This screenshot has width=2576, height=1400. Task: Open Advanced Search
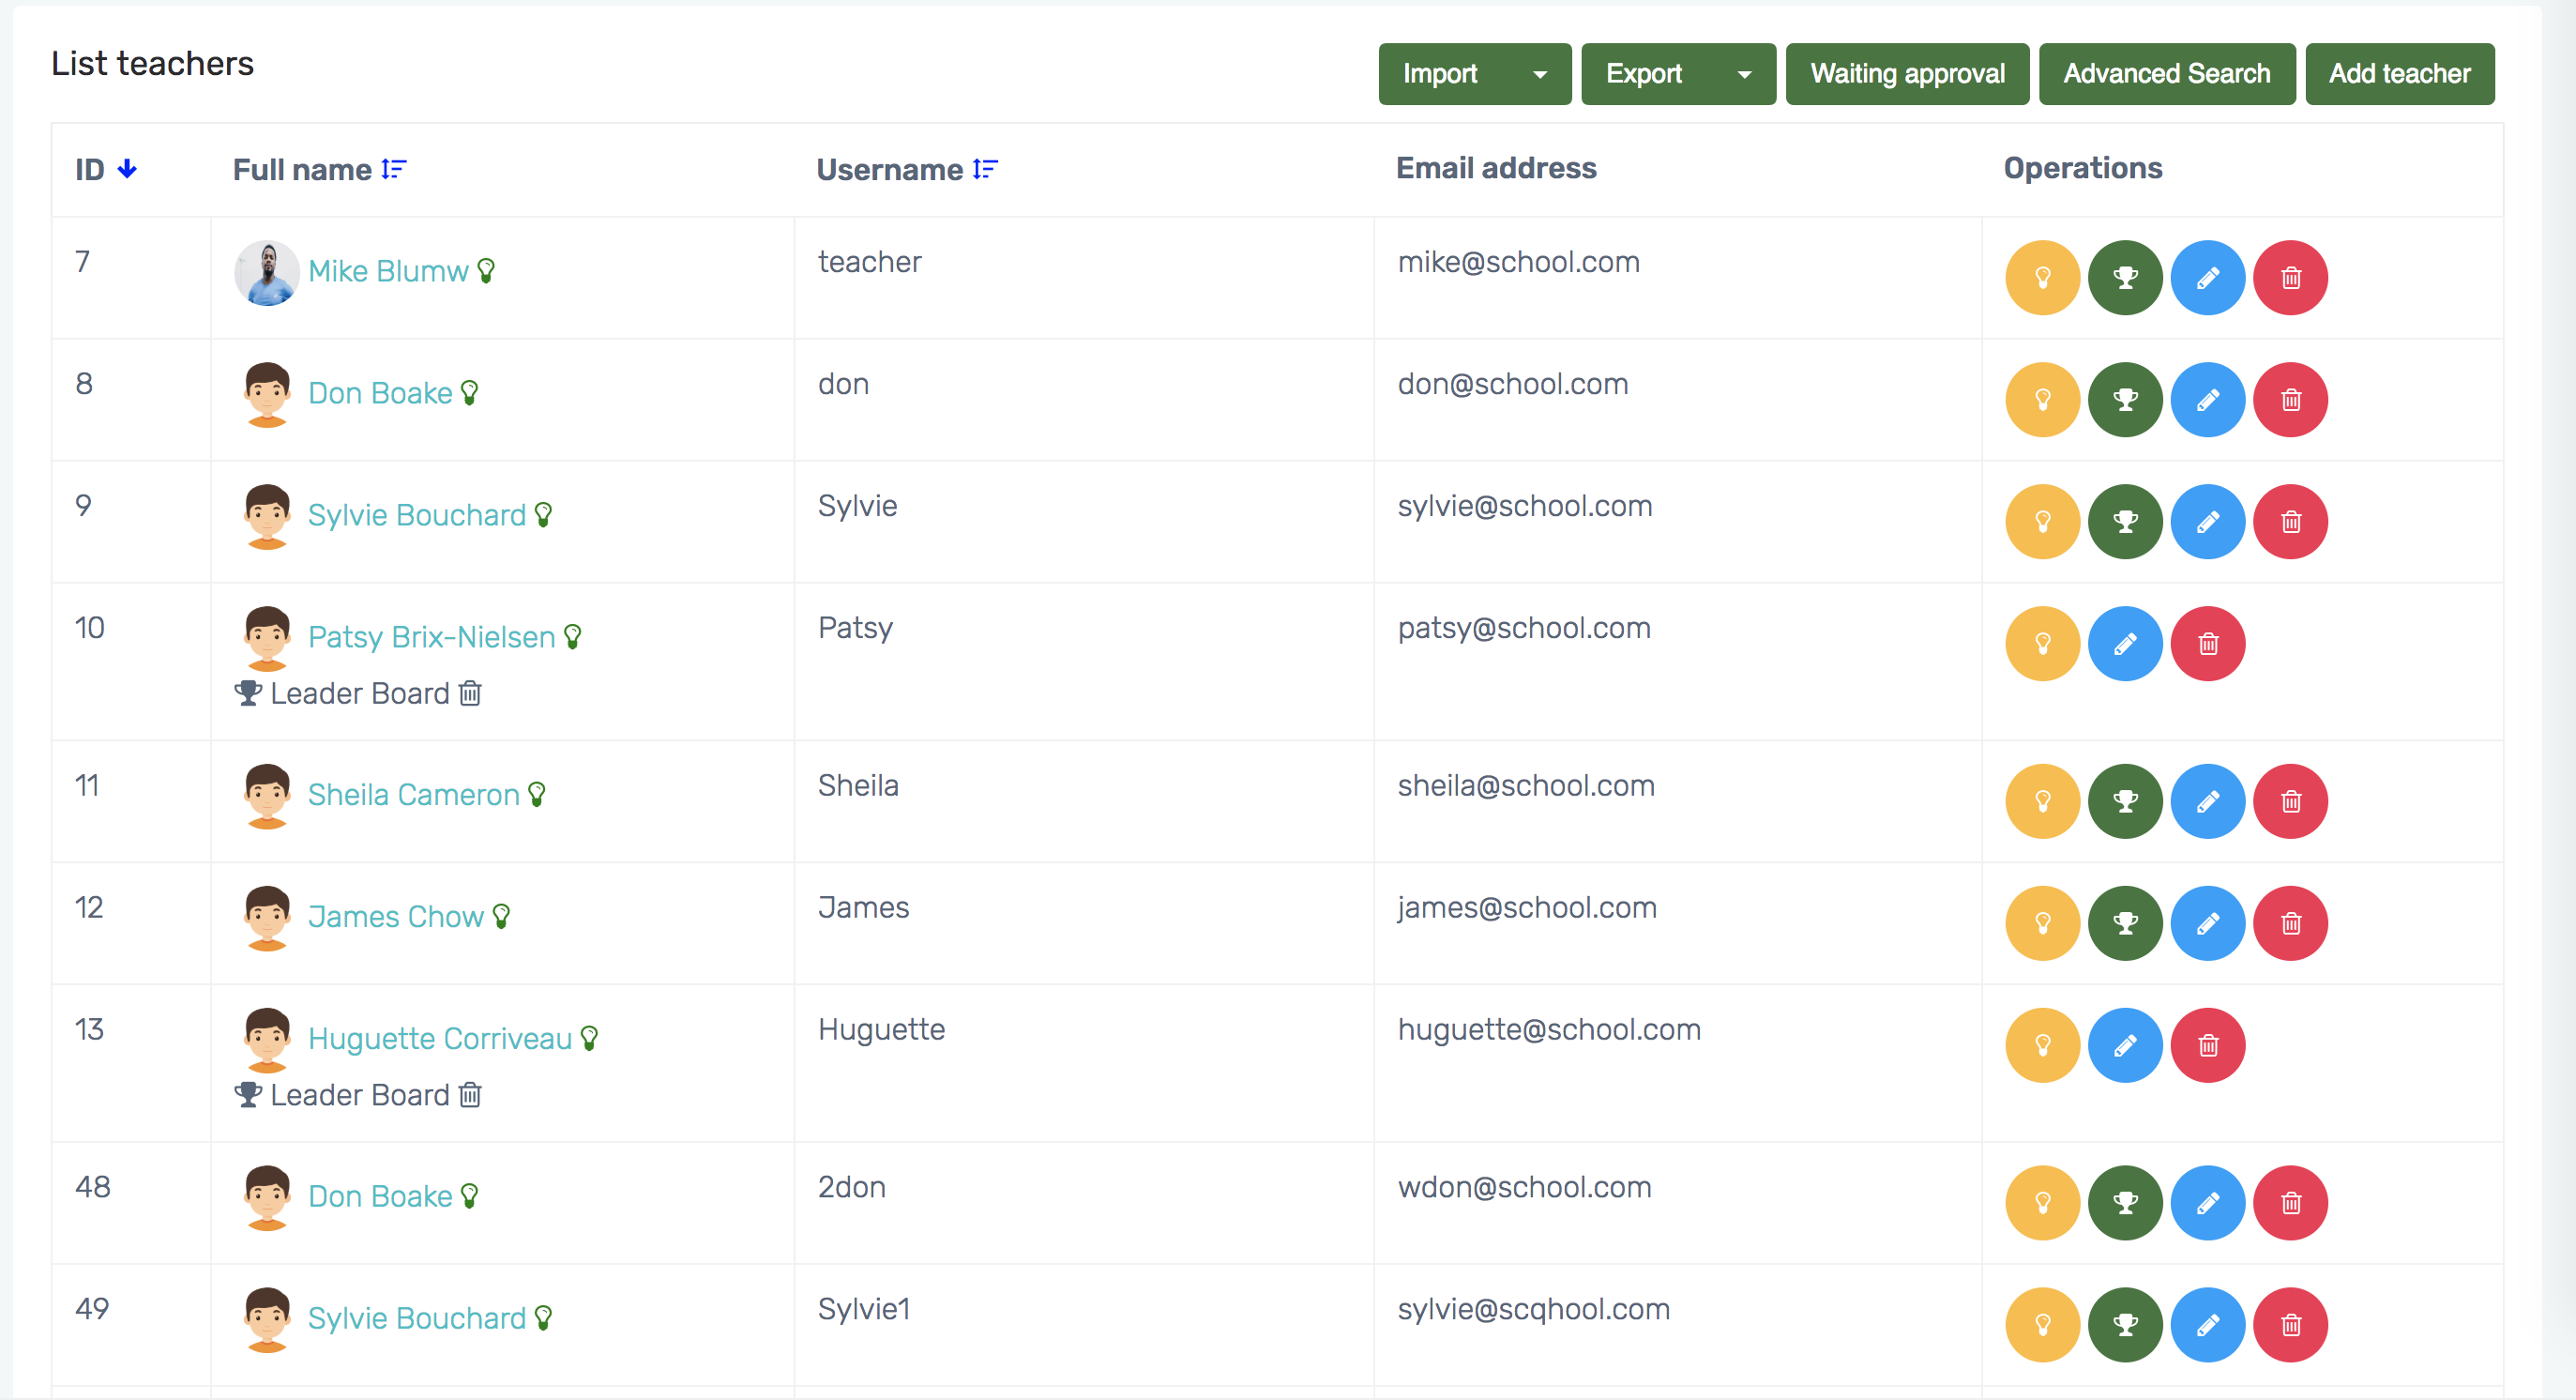2166,74
